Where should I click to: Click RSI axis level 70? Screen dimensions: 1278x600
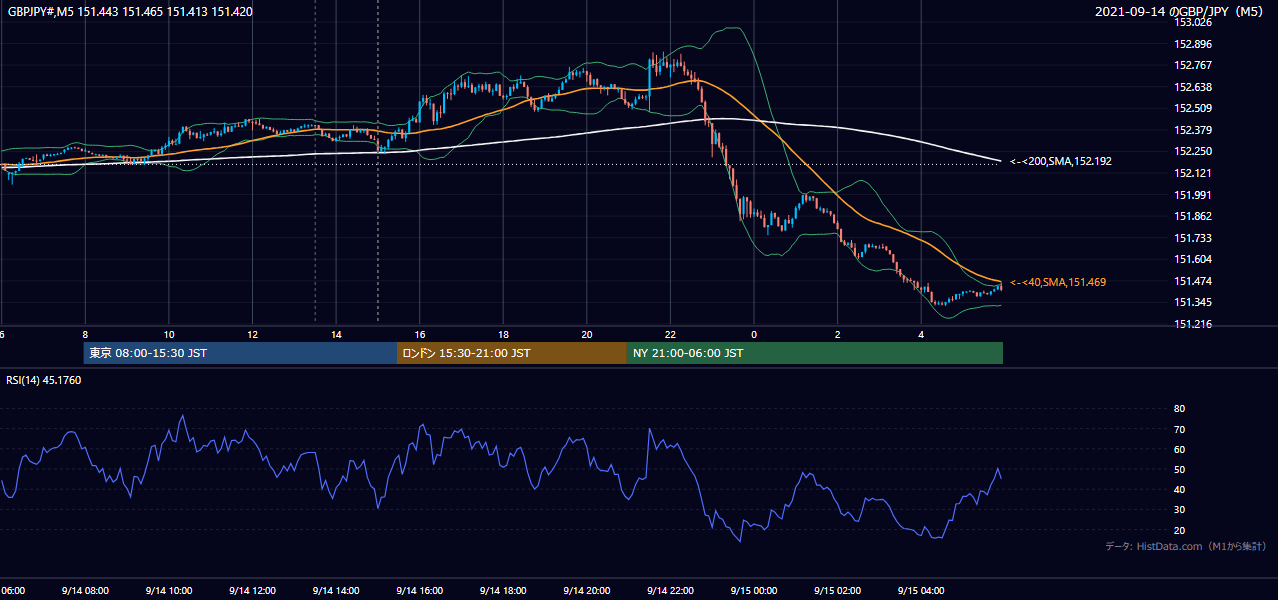(1179, 429)
